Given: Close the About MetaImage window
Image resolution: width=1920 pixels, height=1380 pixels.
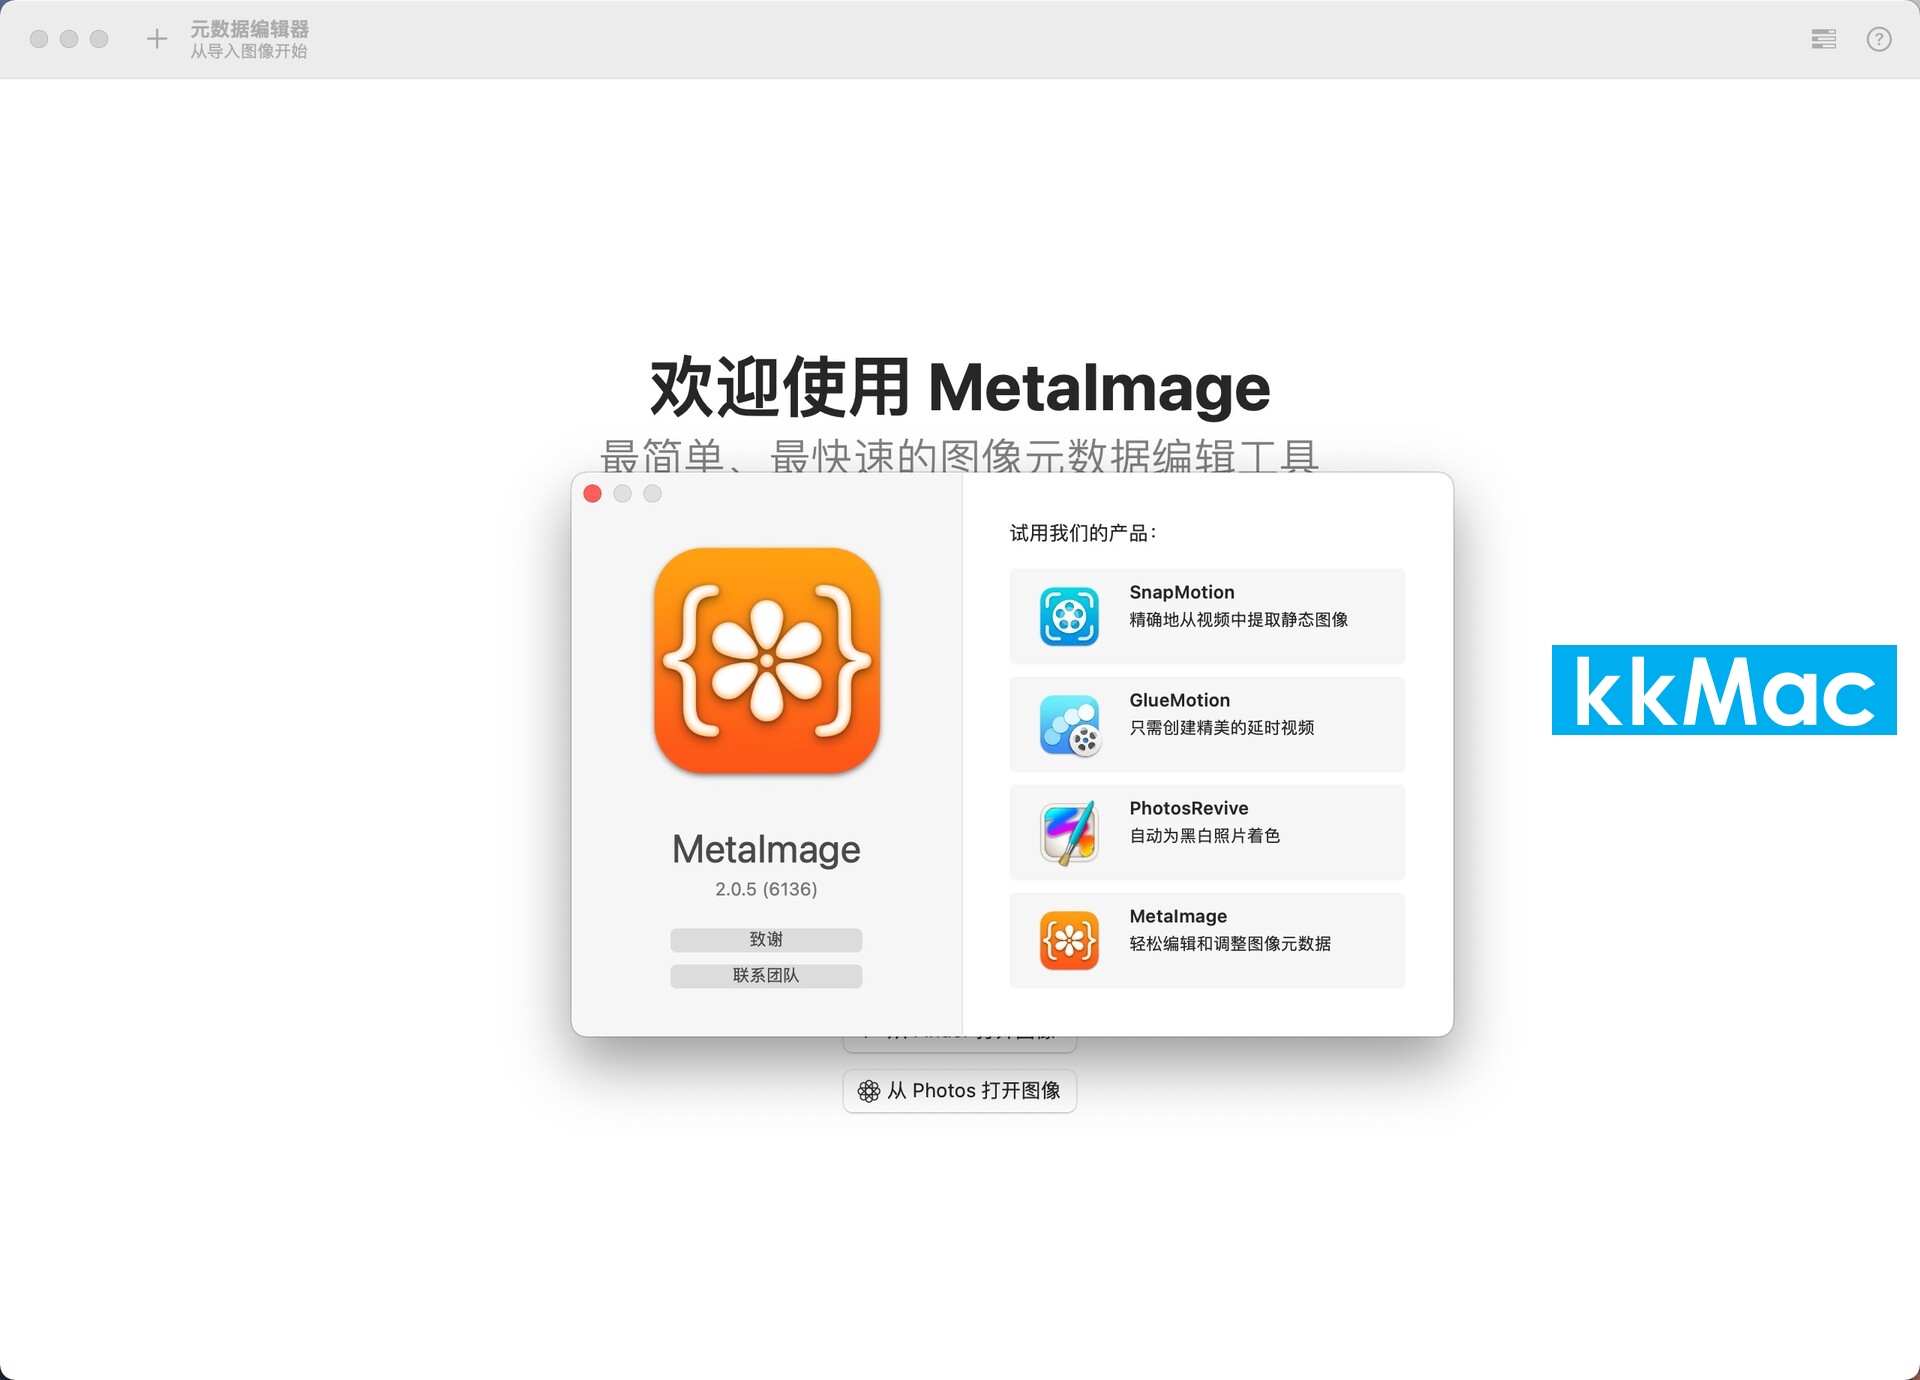Looking at the screenshot, I should click(x=592, y=493).
